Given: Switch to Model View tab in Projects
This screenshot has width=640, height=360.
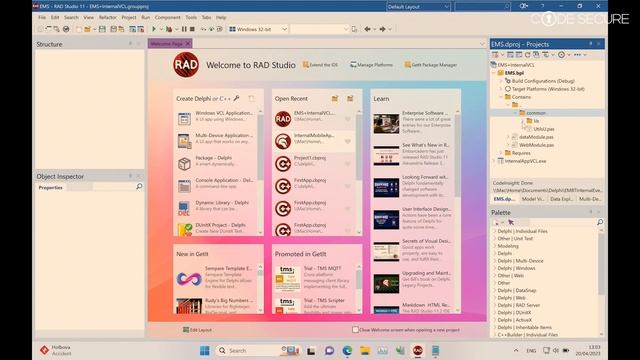Looking at the screenshot, I should coord(533,199).
